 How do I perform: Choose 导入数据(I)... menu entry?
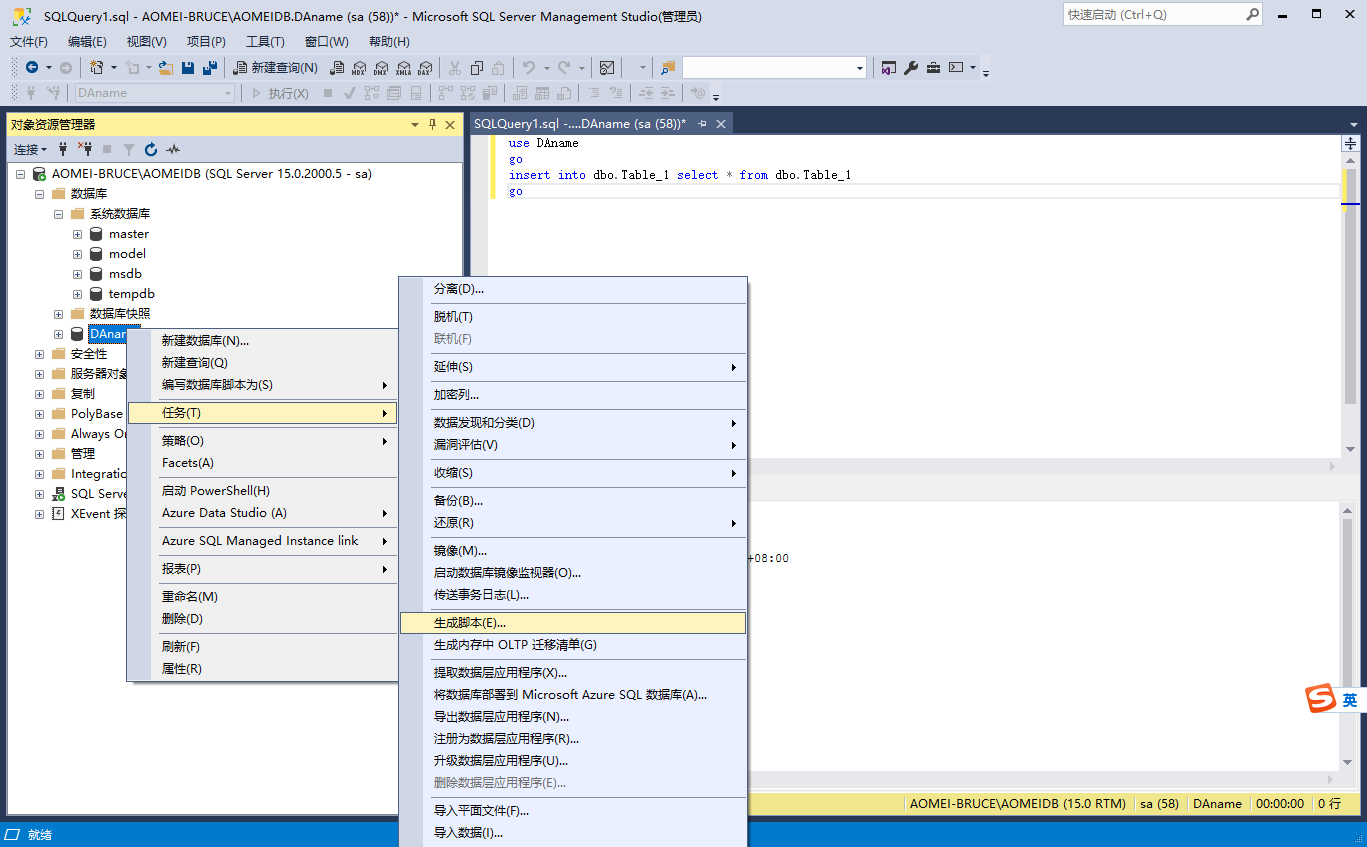[x=573, y=832]
